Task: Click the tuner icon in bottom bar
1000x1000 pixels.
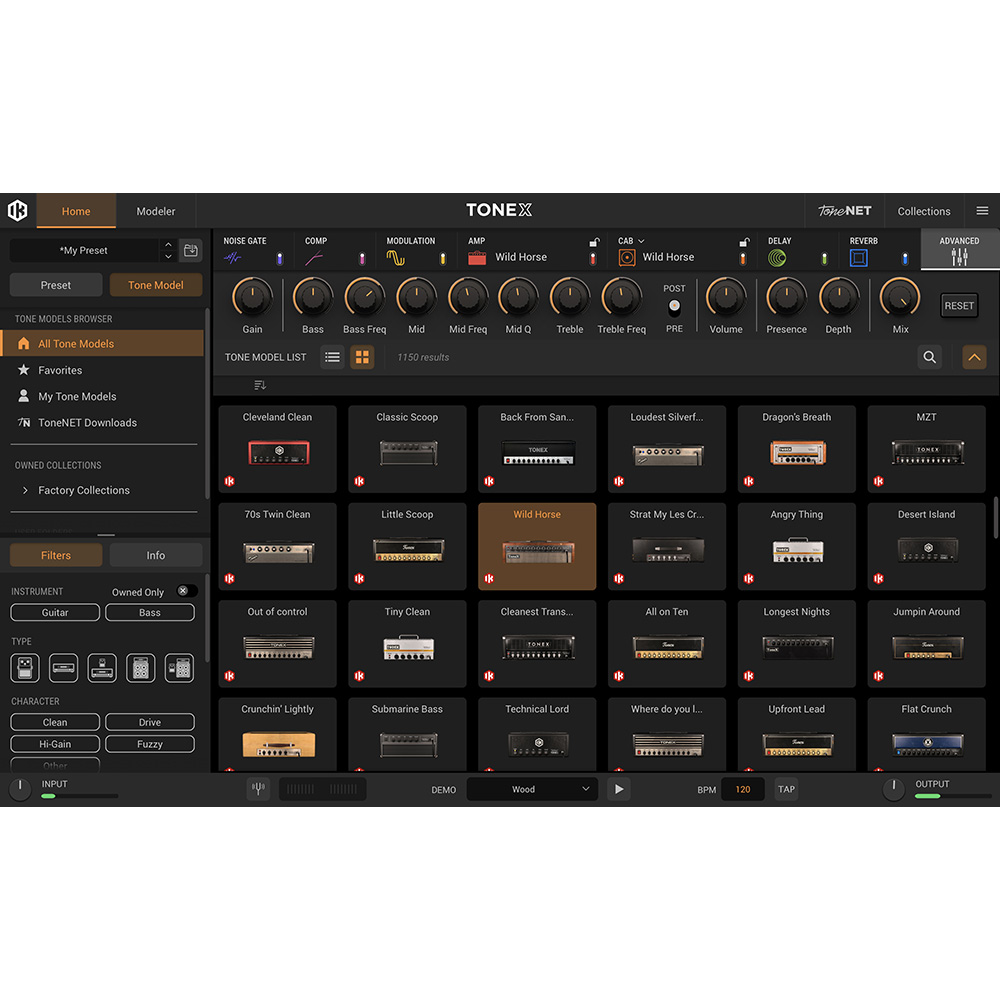Action: 258,789
